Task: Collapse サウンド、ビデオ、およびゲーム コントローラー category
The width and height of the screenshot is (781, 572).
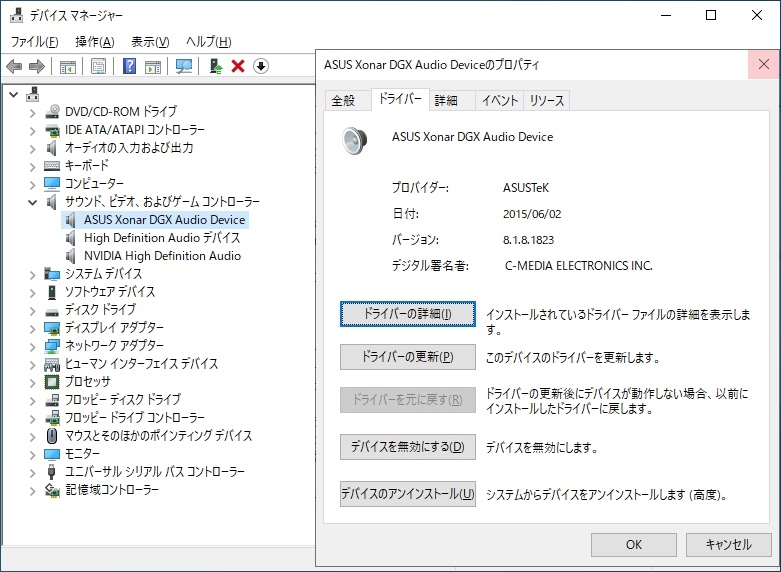Action: point(33,202)
